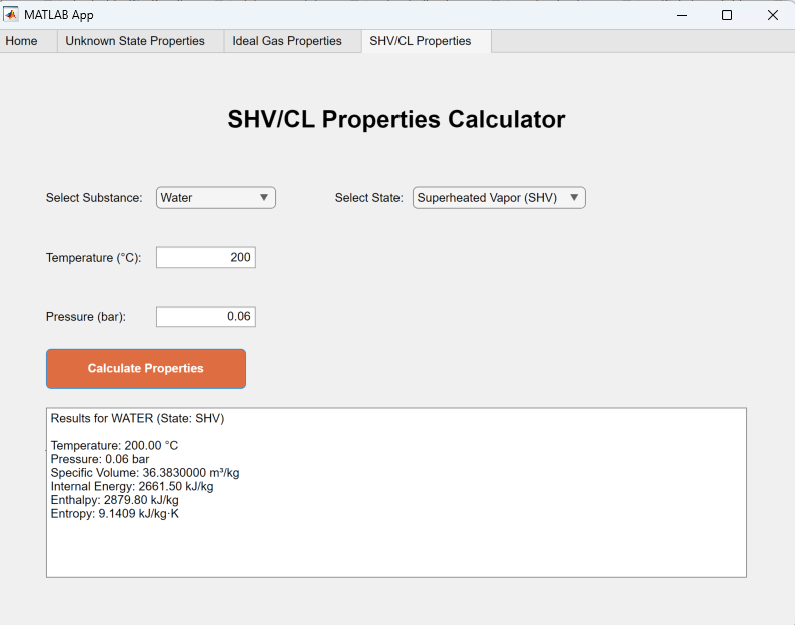Click the Calculate Properties button

(146, 369)
